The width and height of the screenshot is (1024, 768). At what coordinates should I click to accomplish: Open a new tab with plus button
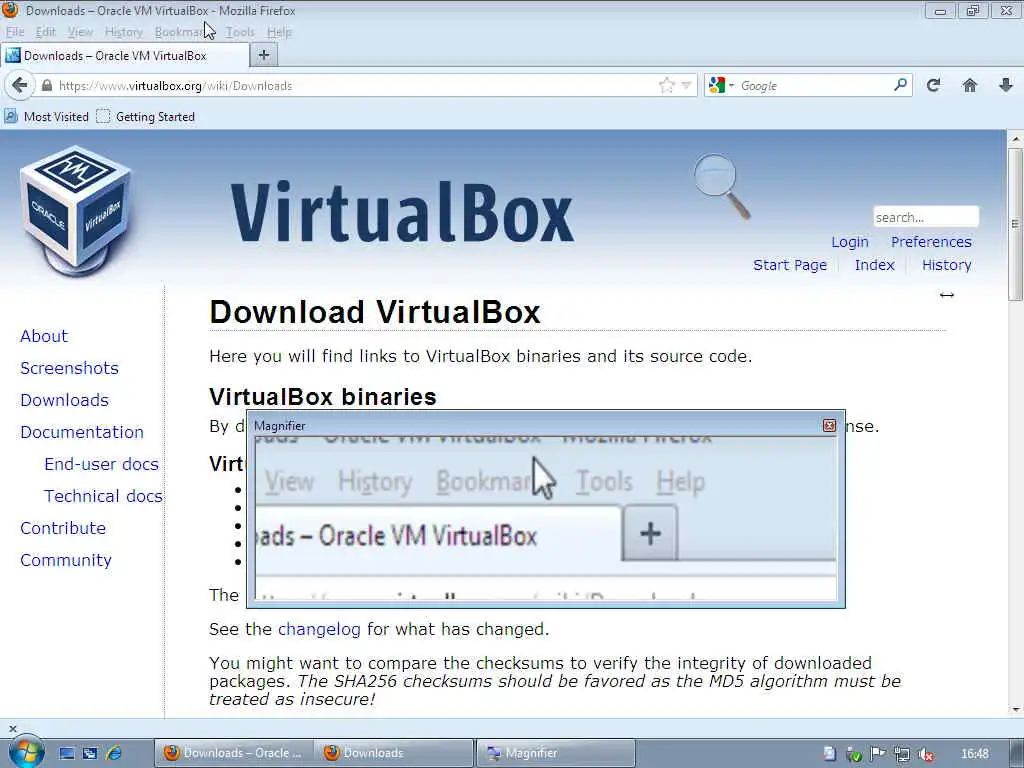[264, 56]
